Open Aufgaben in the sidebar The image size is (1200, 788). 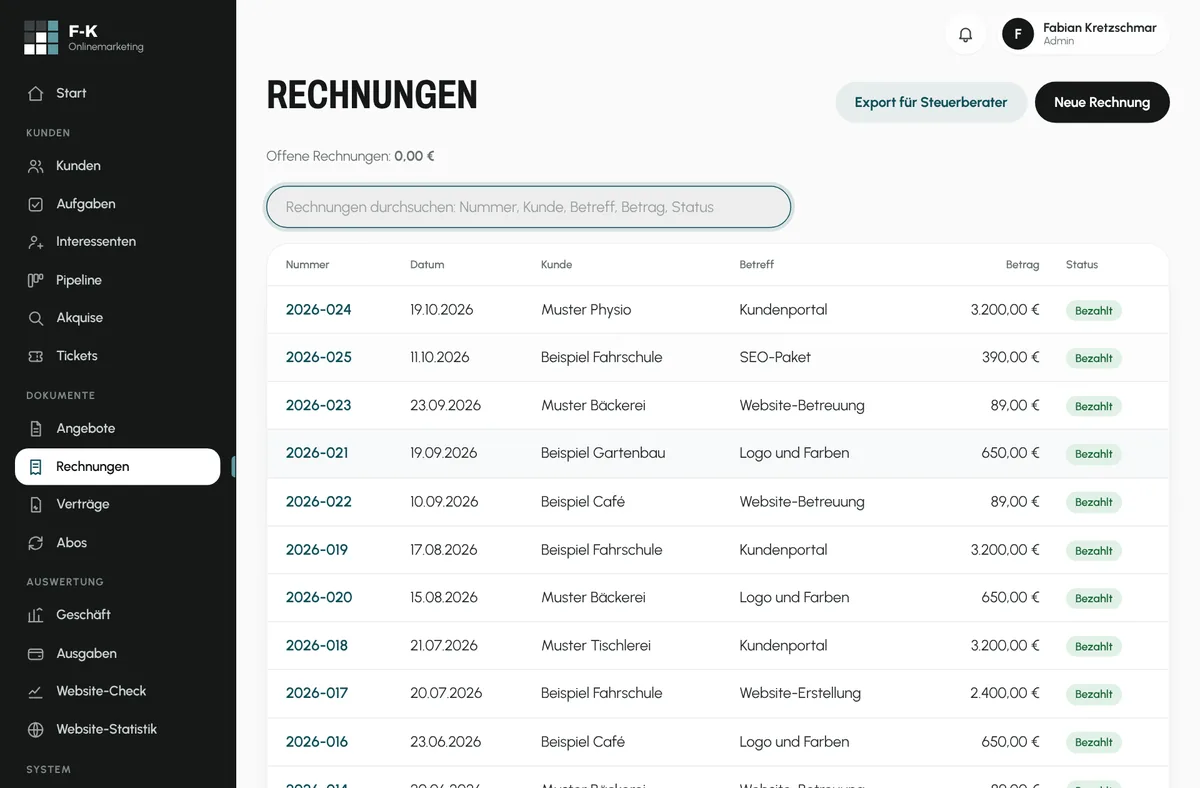(x=118, y=204)
